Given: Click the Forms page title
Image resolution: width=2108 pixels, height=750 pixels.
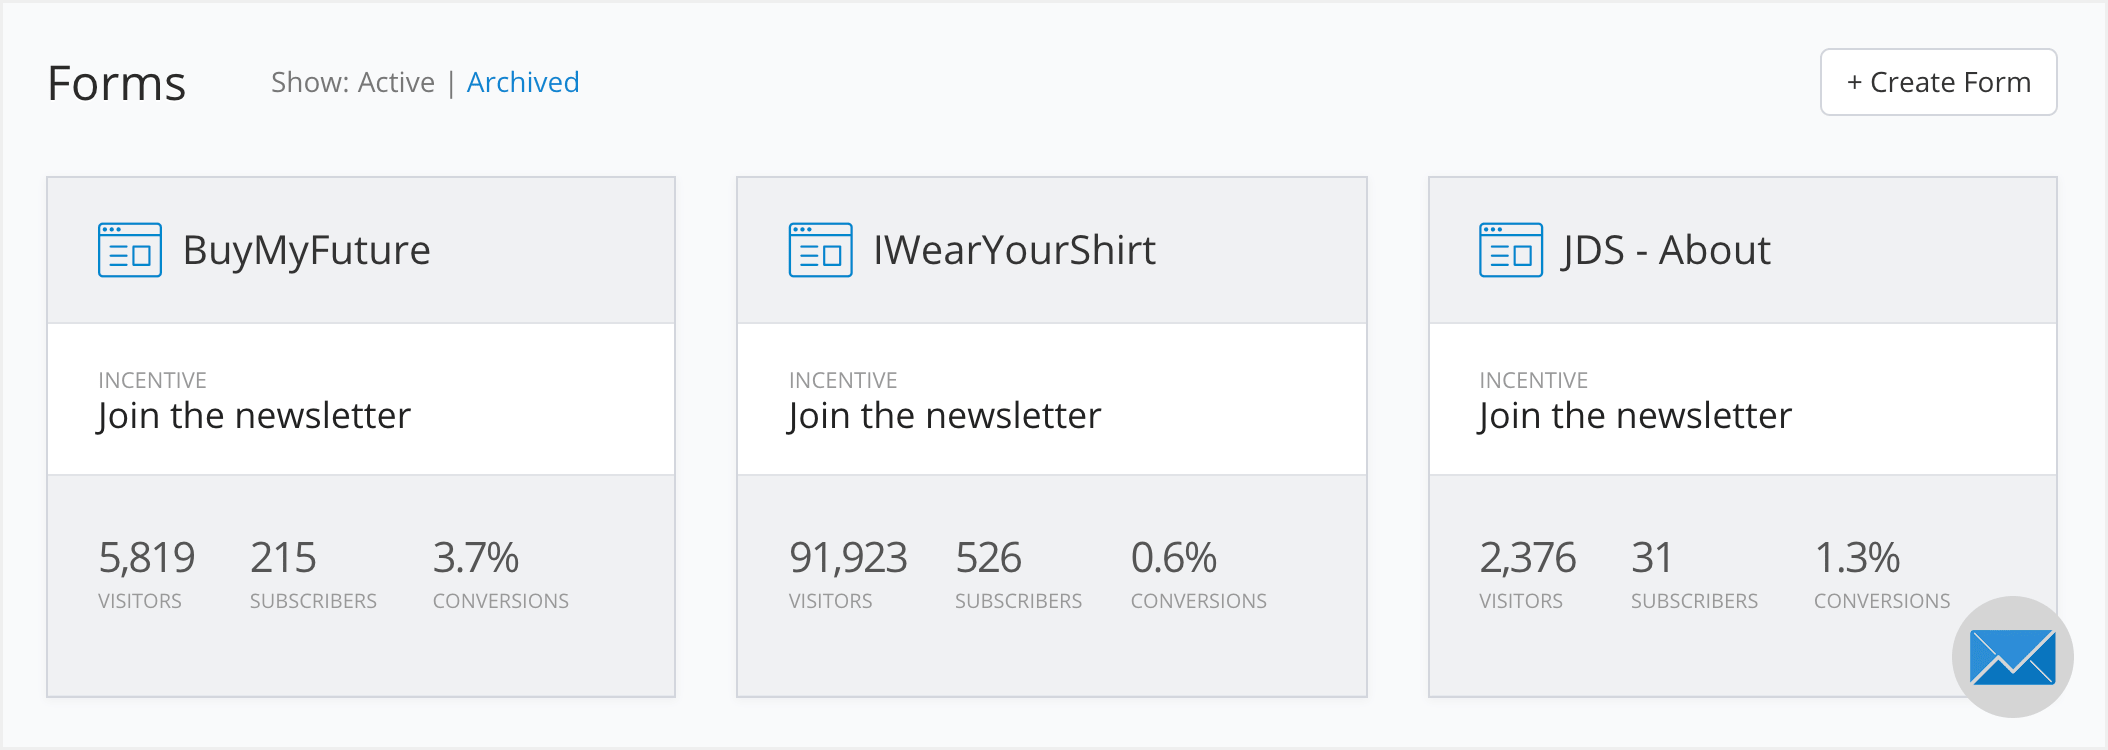Looking at the screenshot, I should tap(117, 84).
